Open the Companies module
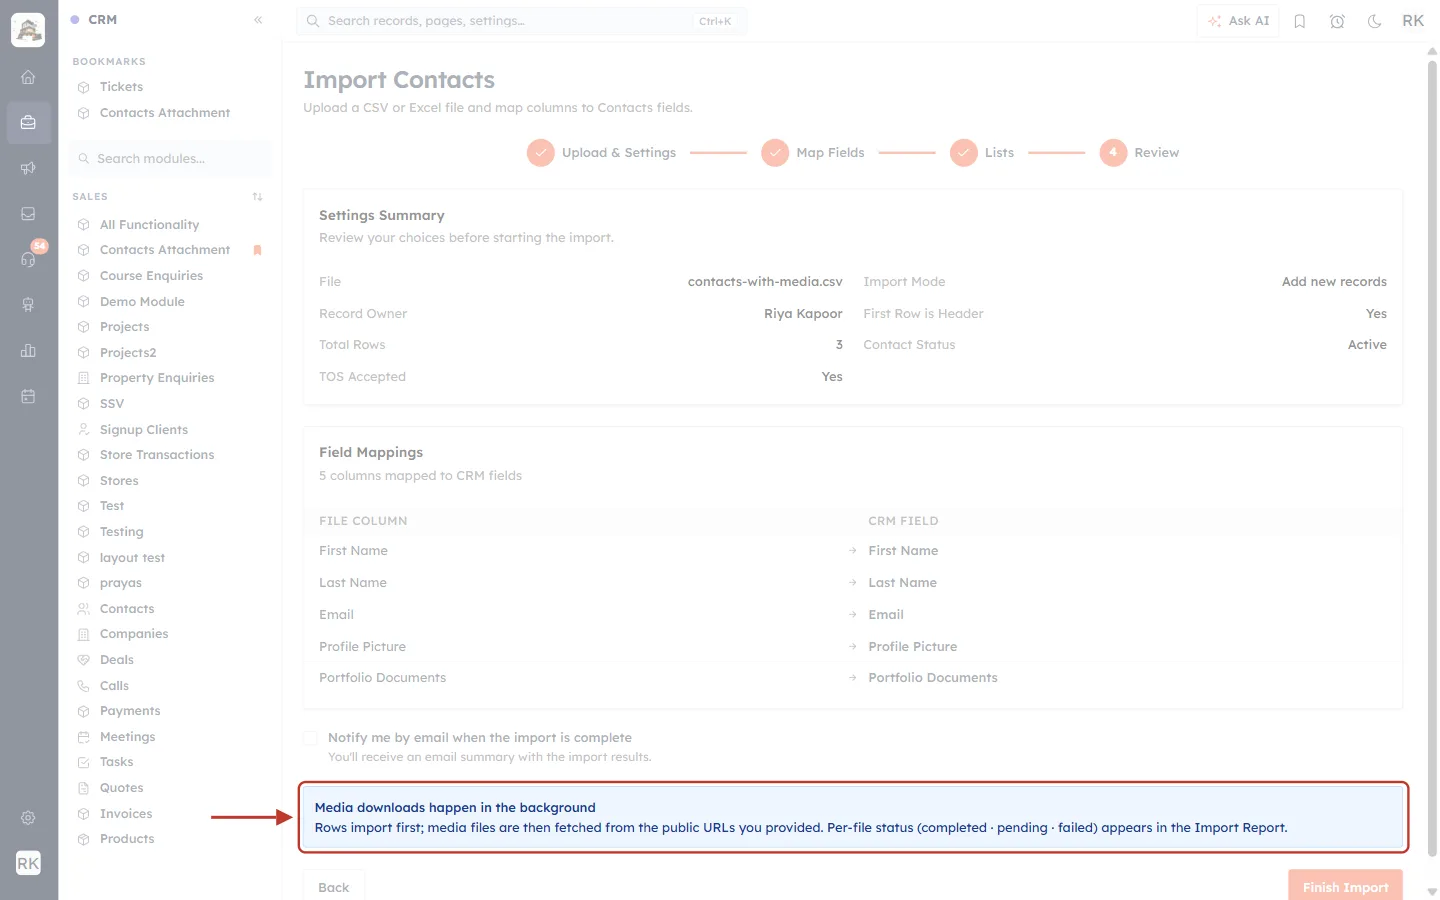This screenshot has height=900, width=1440. click(x=134, y=634)
